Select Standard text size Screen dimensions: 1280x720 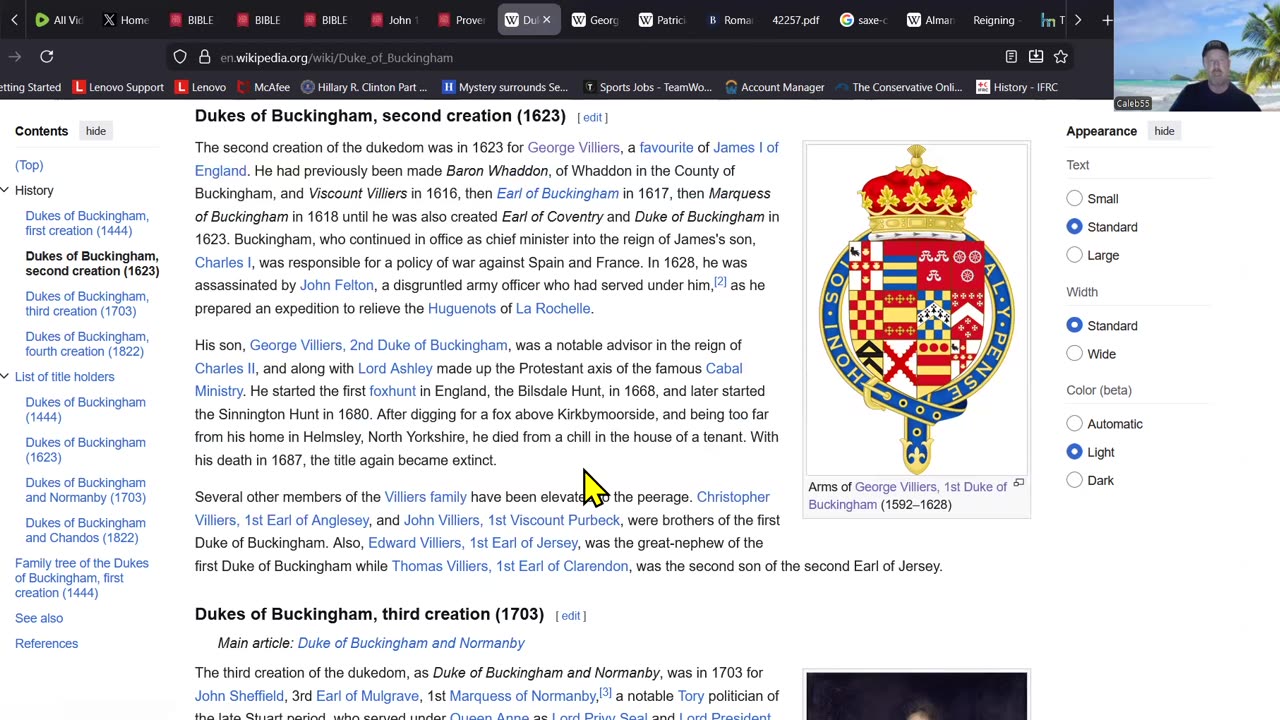1074,227
